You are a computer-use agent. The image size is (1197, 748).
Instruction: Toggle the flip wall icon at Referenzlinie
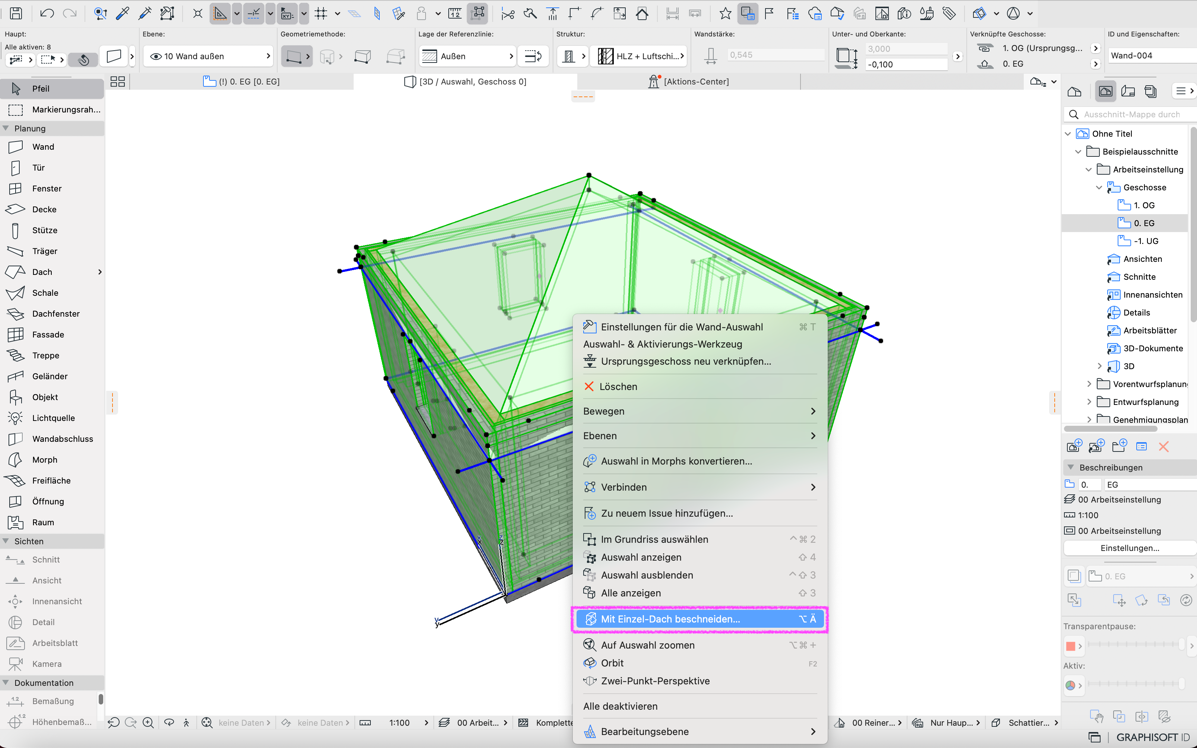pyautogui.click(x=533, y=56)
